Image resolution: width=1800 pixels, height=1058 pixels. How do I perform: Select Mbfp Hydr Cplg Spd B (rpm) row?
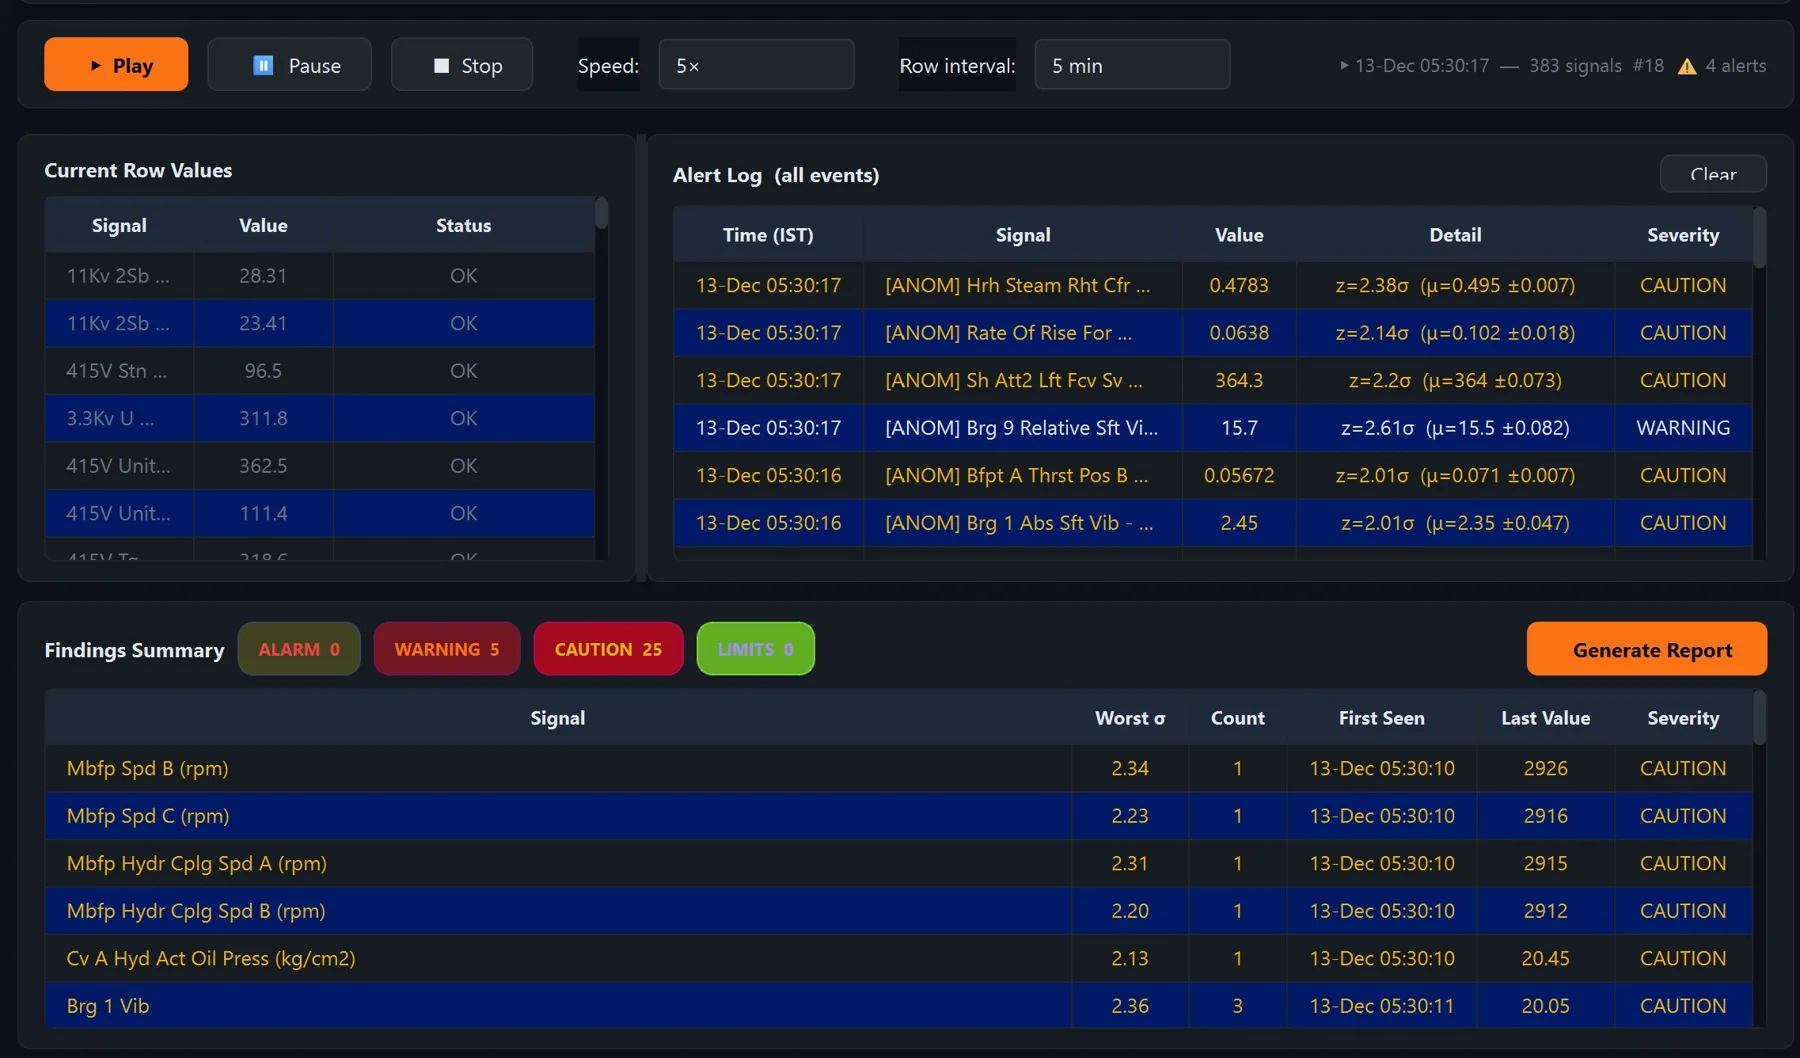point(898,911)
